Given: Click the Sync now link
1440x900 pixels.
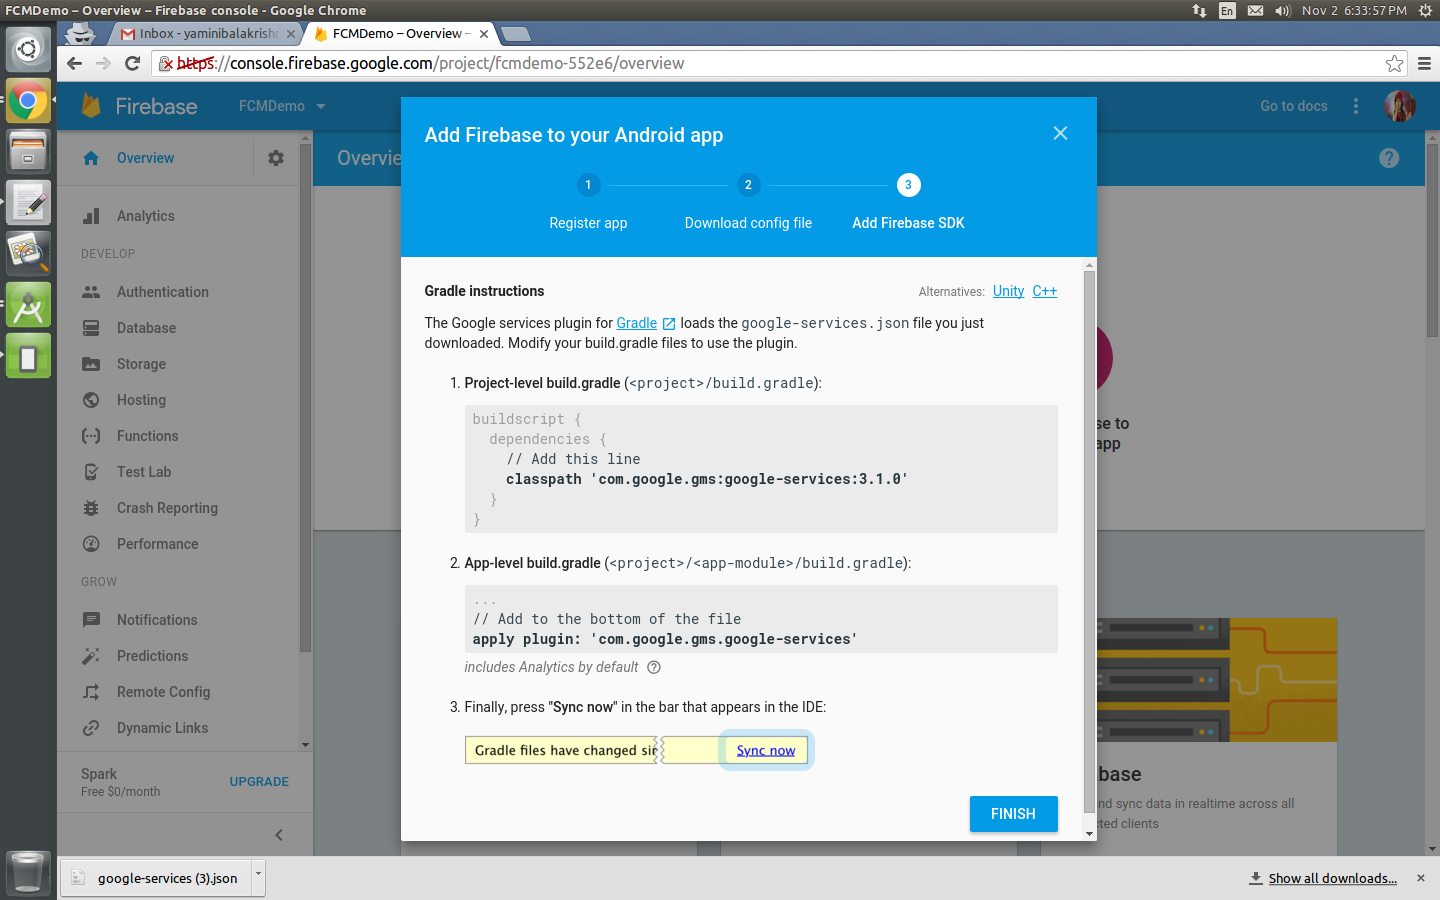Looking at the screenshot, I should [766, 751].
